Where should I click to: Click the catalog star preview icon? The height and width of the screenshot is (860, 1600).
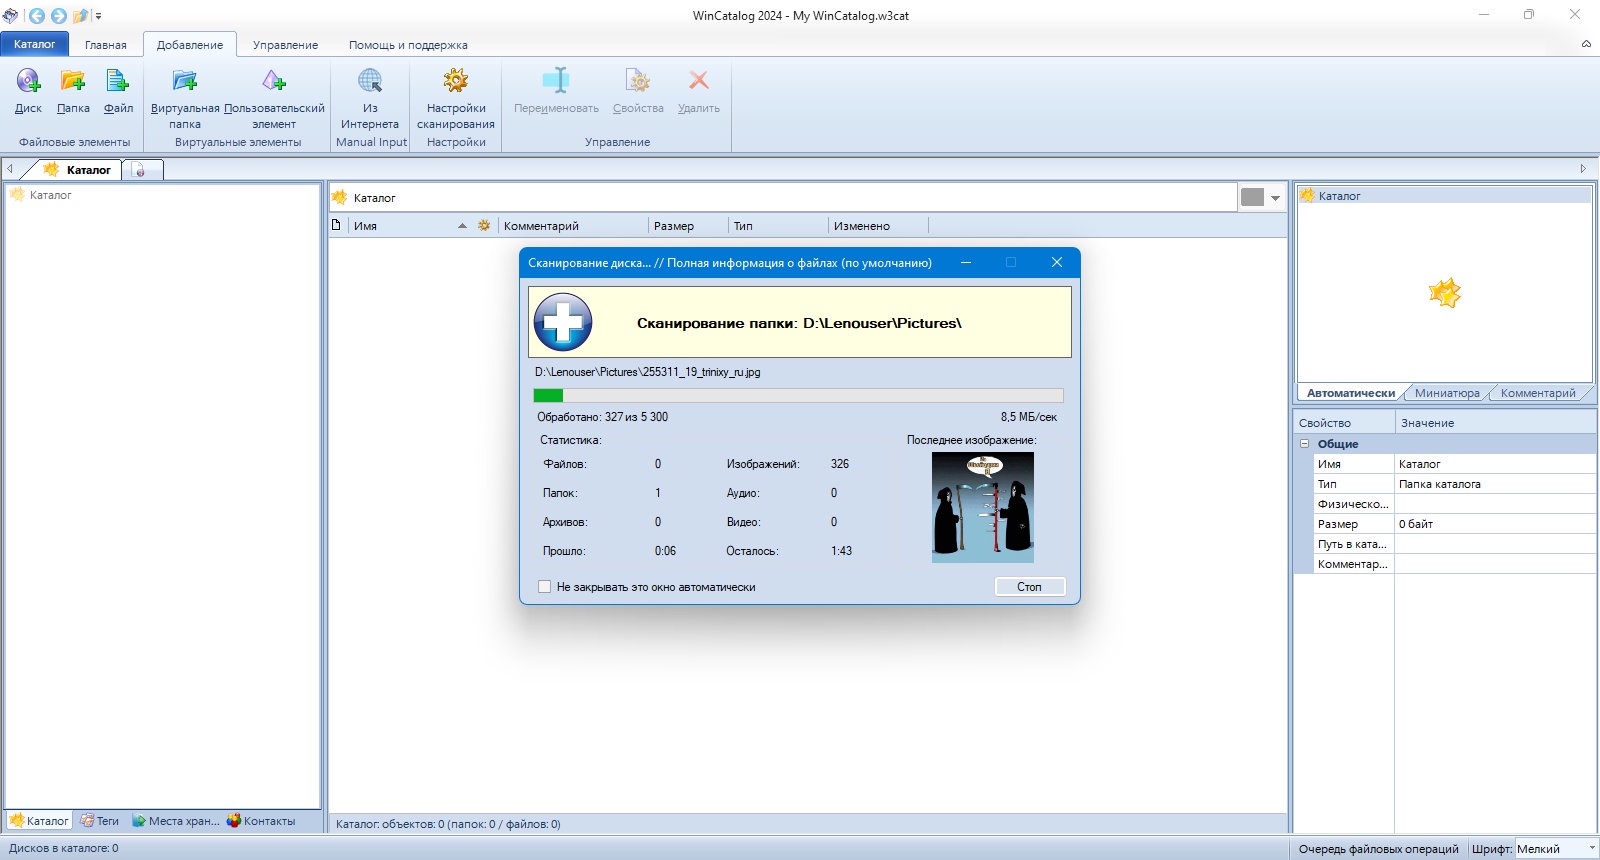click(x=1445, y=293)
